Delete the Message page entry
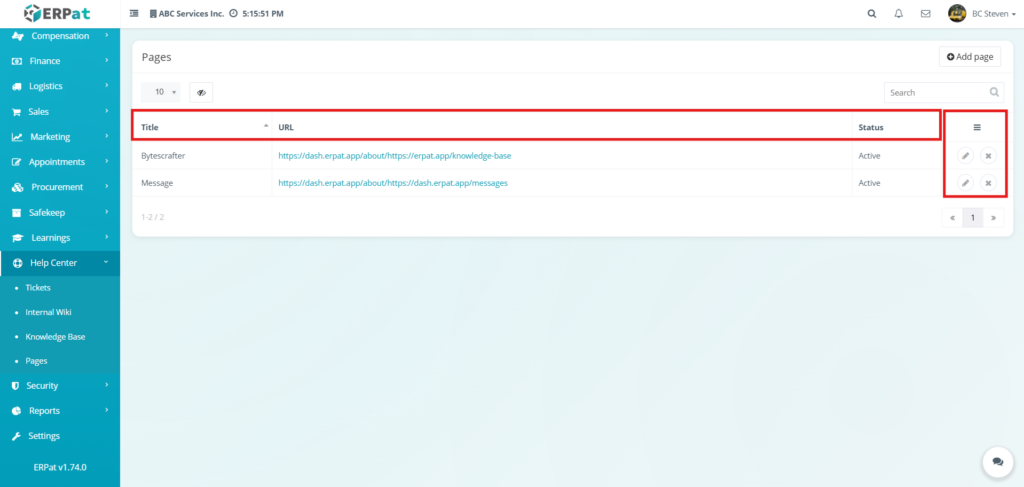 (x=987, y=183)
